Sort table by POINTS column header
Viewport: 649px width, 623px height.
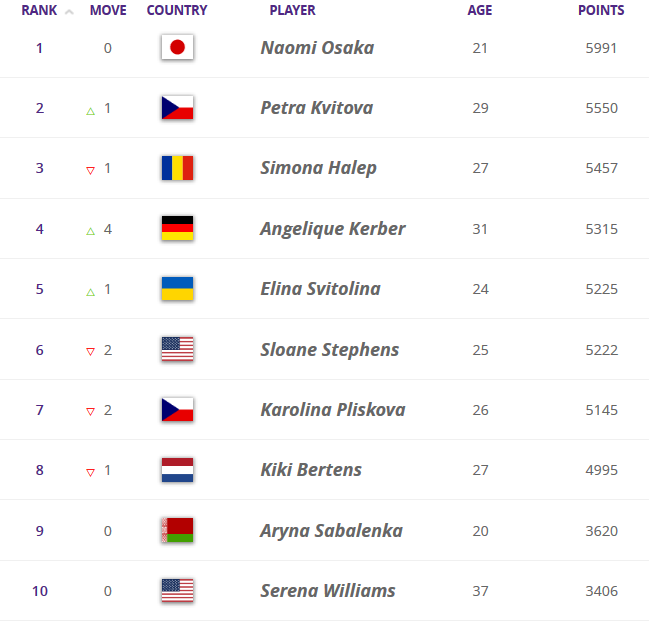(x=601, y=11)
